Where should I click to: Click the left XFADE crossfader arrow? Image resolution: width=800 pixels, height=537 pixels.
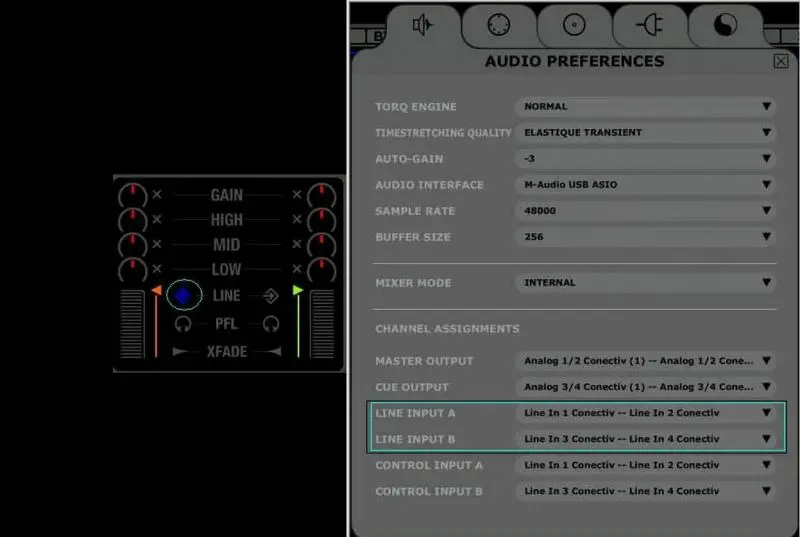coord(181,351)
